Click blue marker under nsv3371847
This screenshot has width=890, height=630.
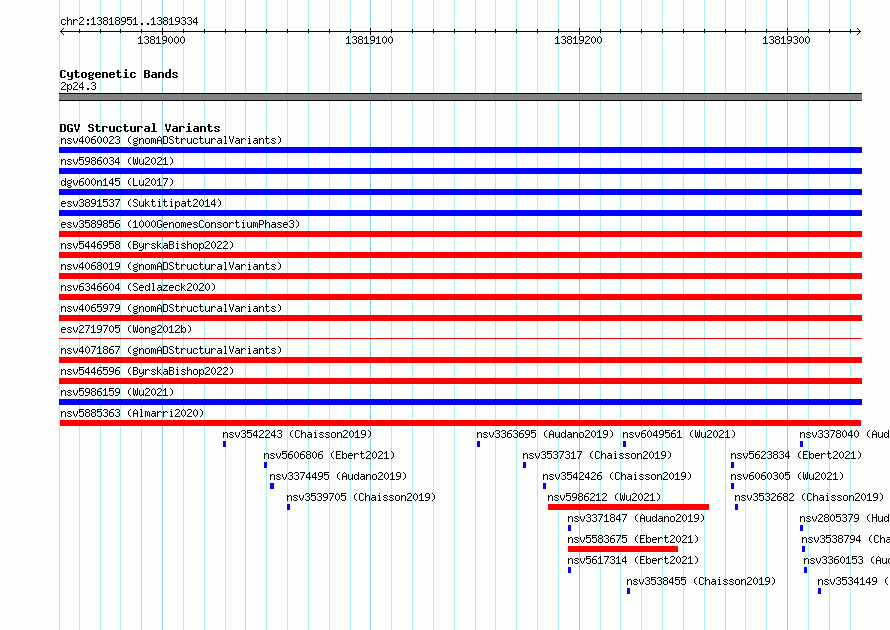569,528
